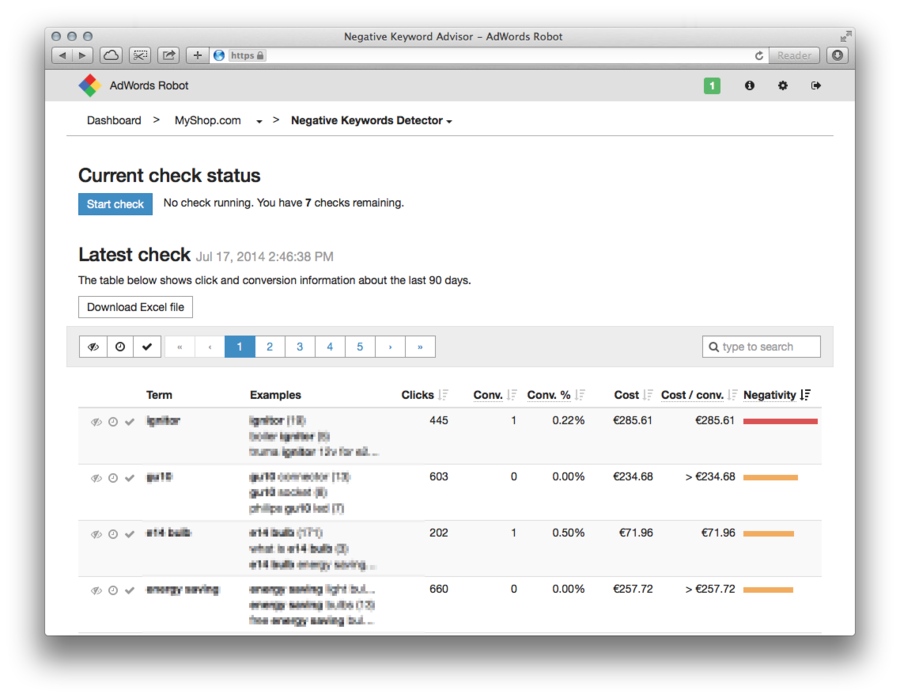Viewport: 900px width, 698px height.
Task: Mark the e14 bulb row as checked
Action: [x=130, y=534]
